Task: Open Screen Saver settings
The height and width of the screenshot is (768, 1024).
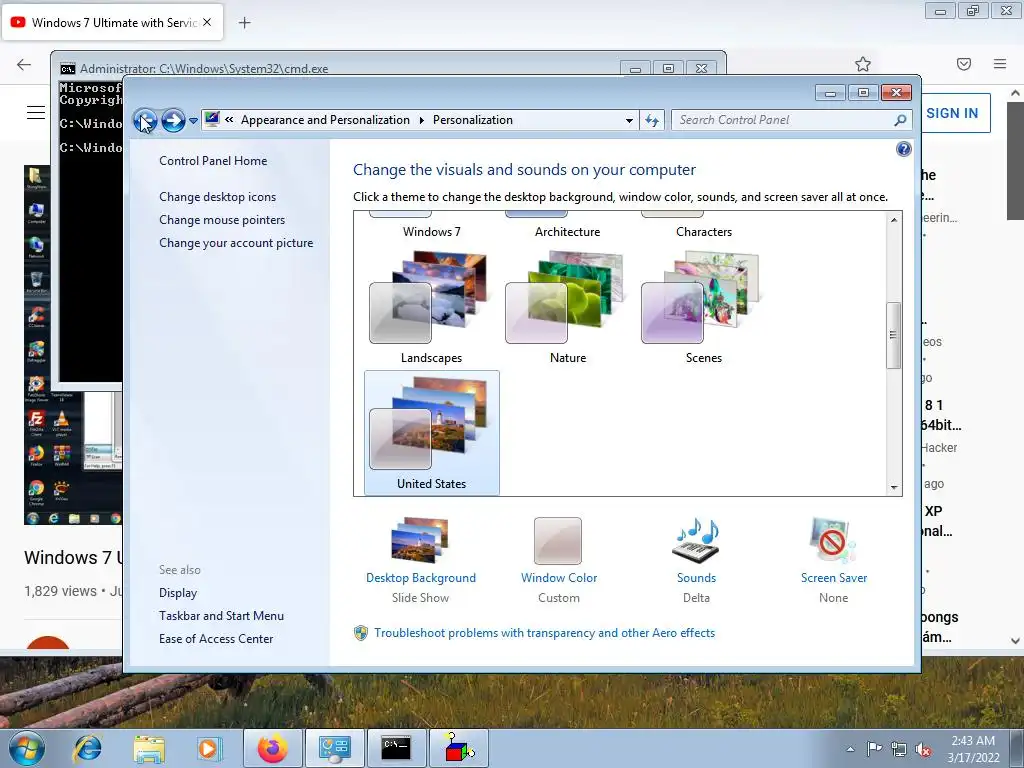Action: (x=834, y=578)
